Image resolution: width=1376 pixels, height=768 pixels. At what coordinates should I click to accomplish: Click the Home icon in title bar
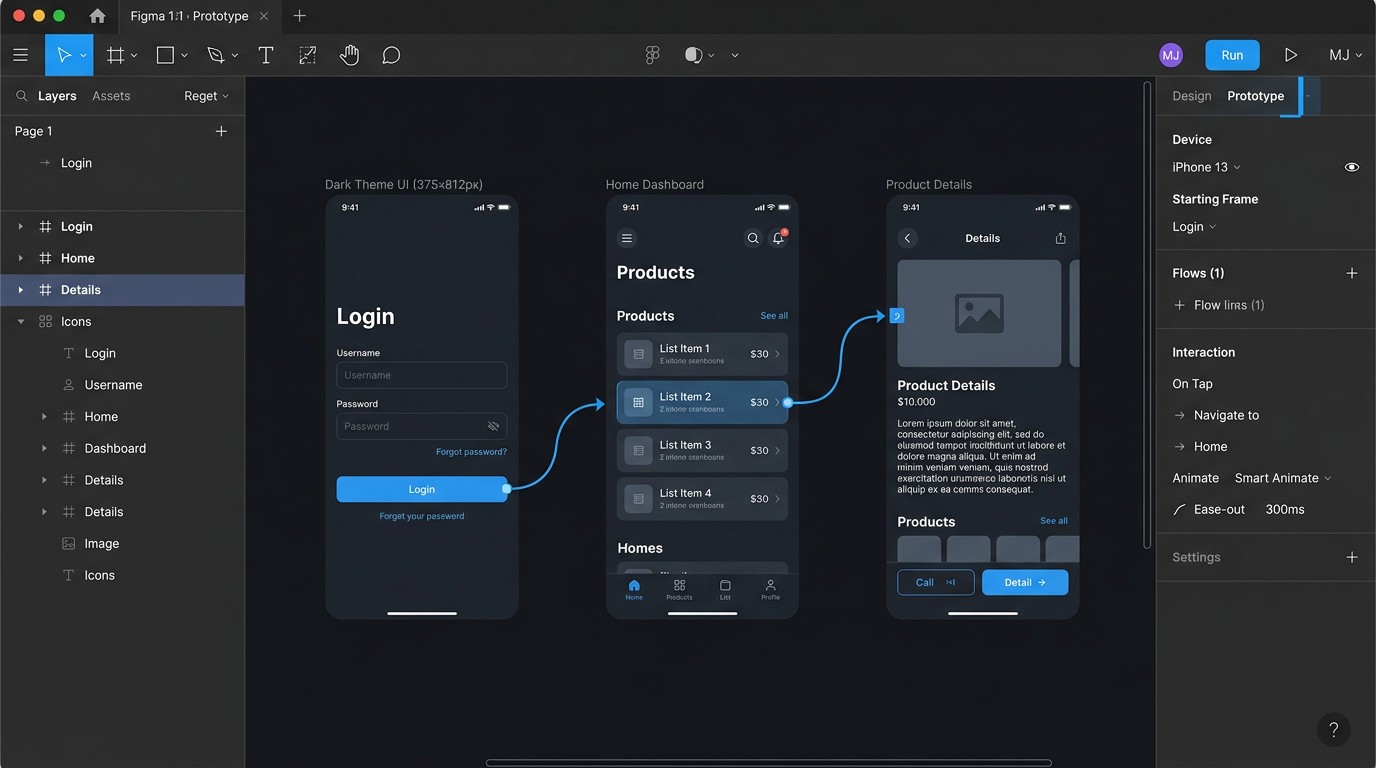97,16
